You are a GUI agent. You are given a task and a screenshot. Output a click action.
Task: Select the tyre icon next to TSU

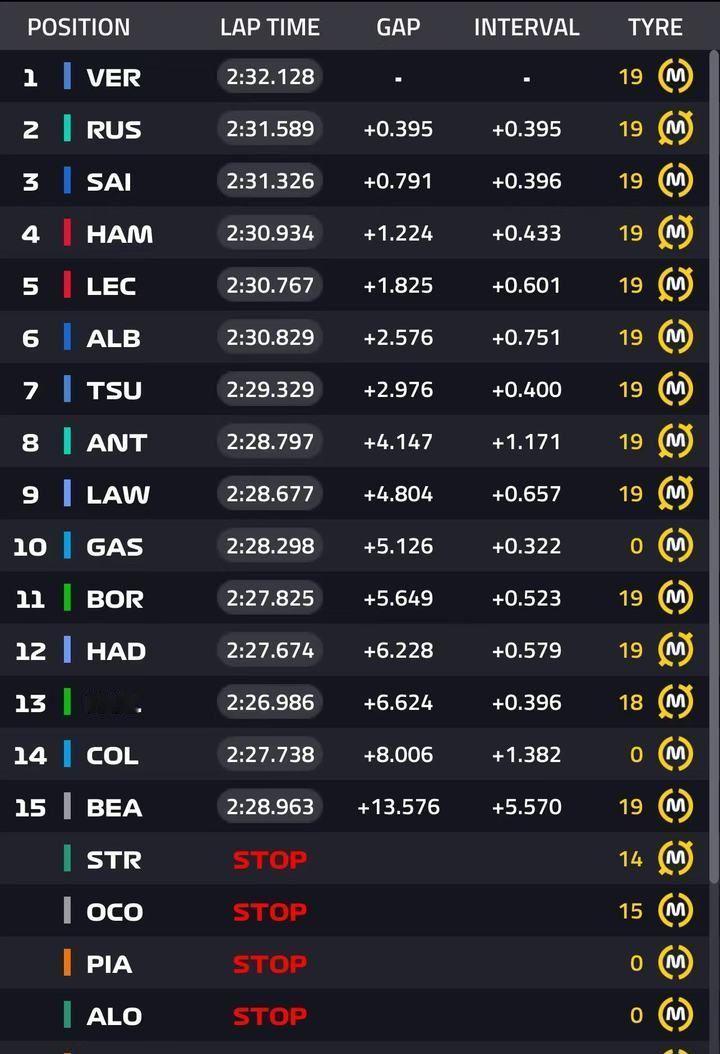click(x=676, y=389)
